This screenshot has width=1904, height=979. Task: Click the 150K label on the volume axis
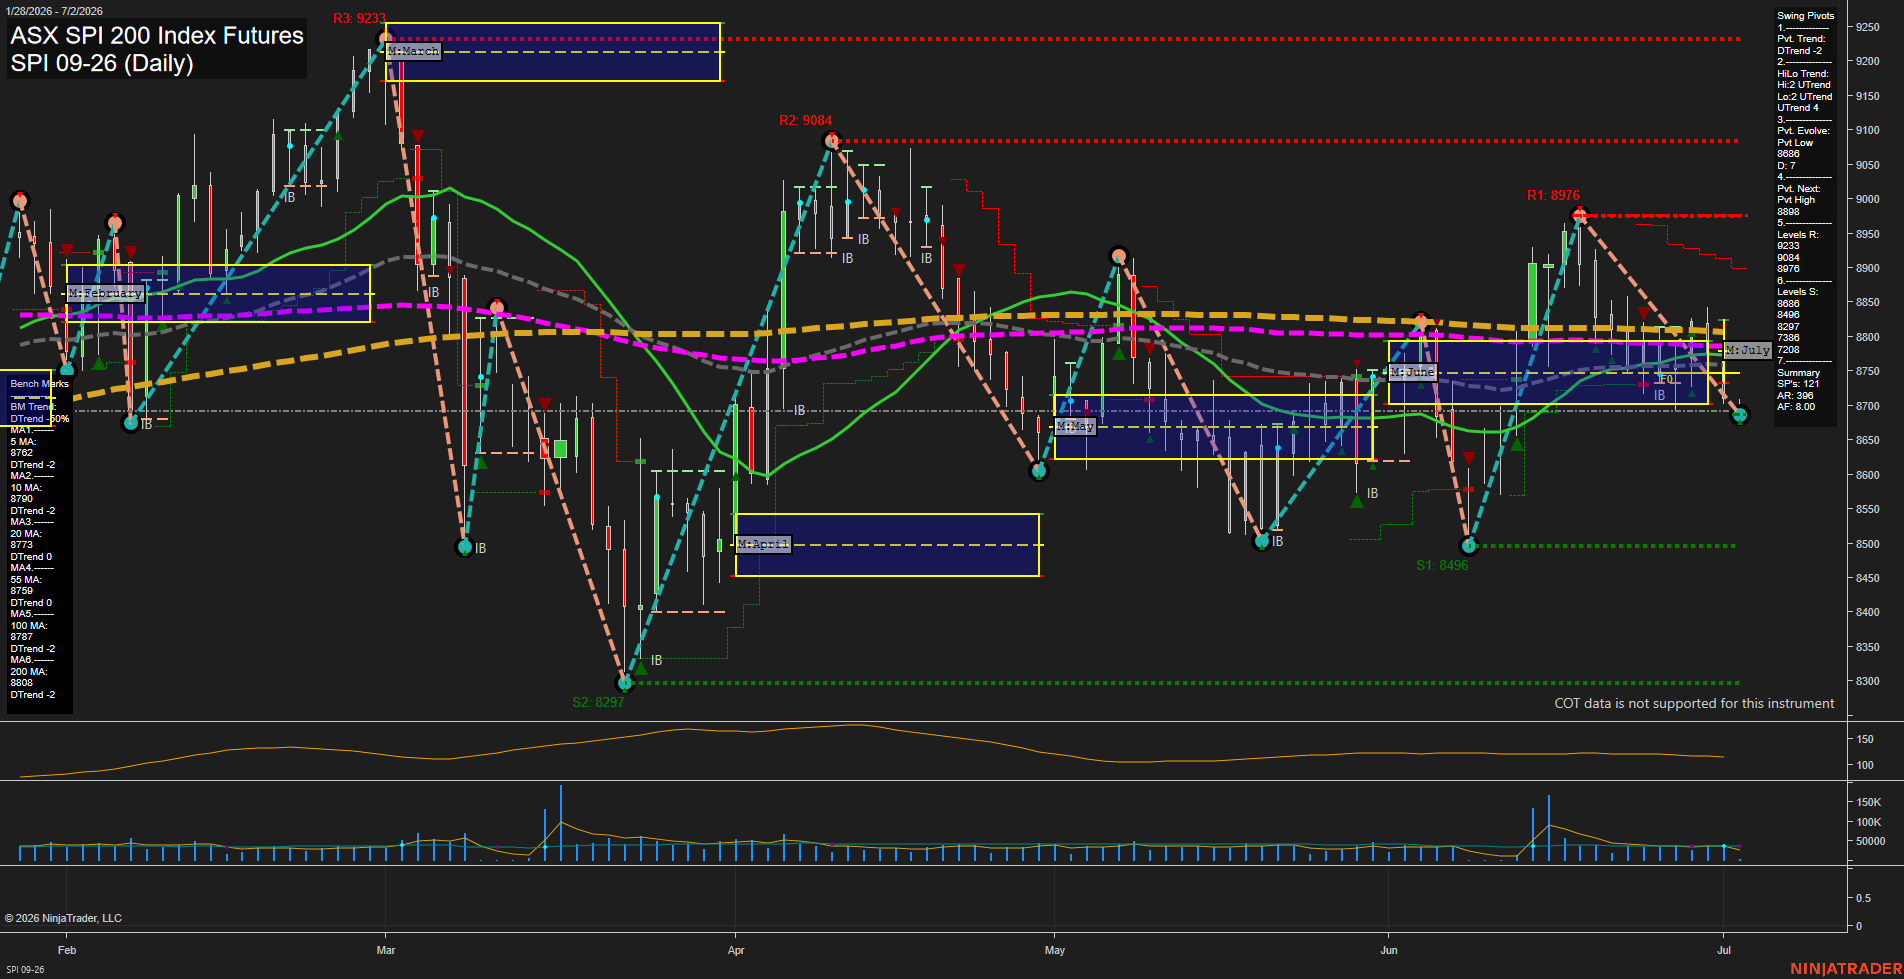[1868, 802]
